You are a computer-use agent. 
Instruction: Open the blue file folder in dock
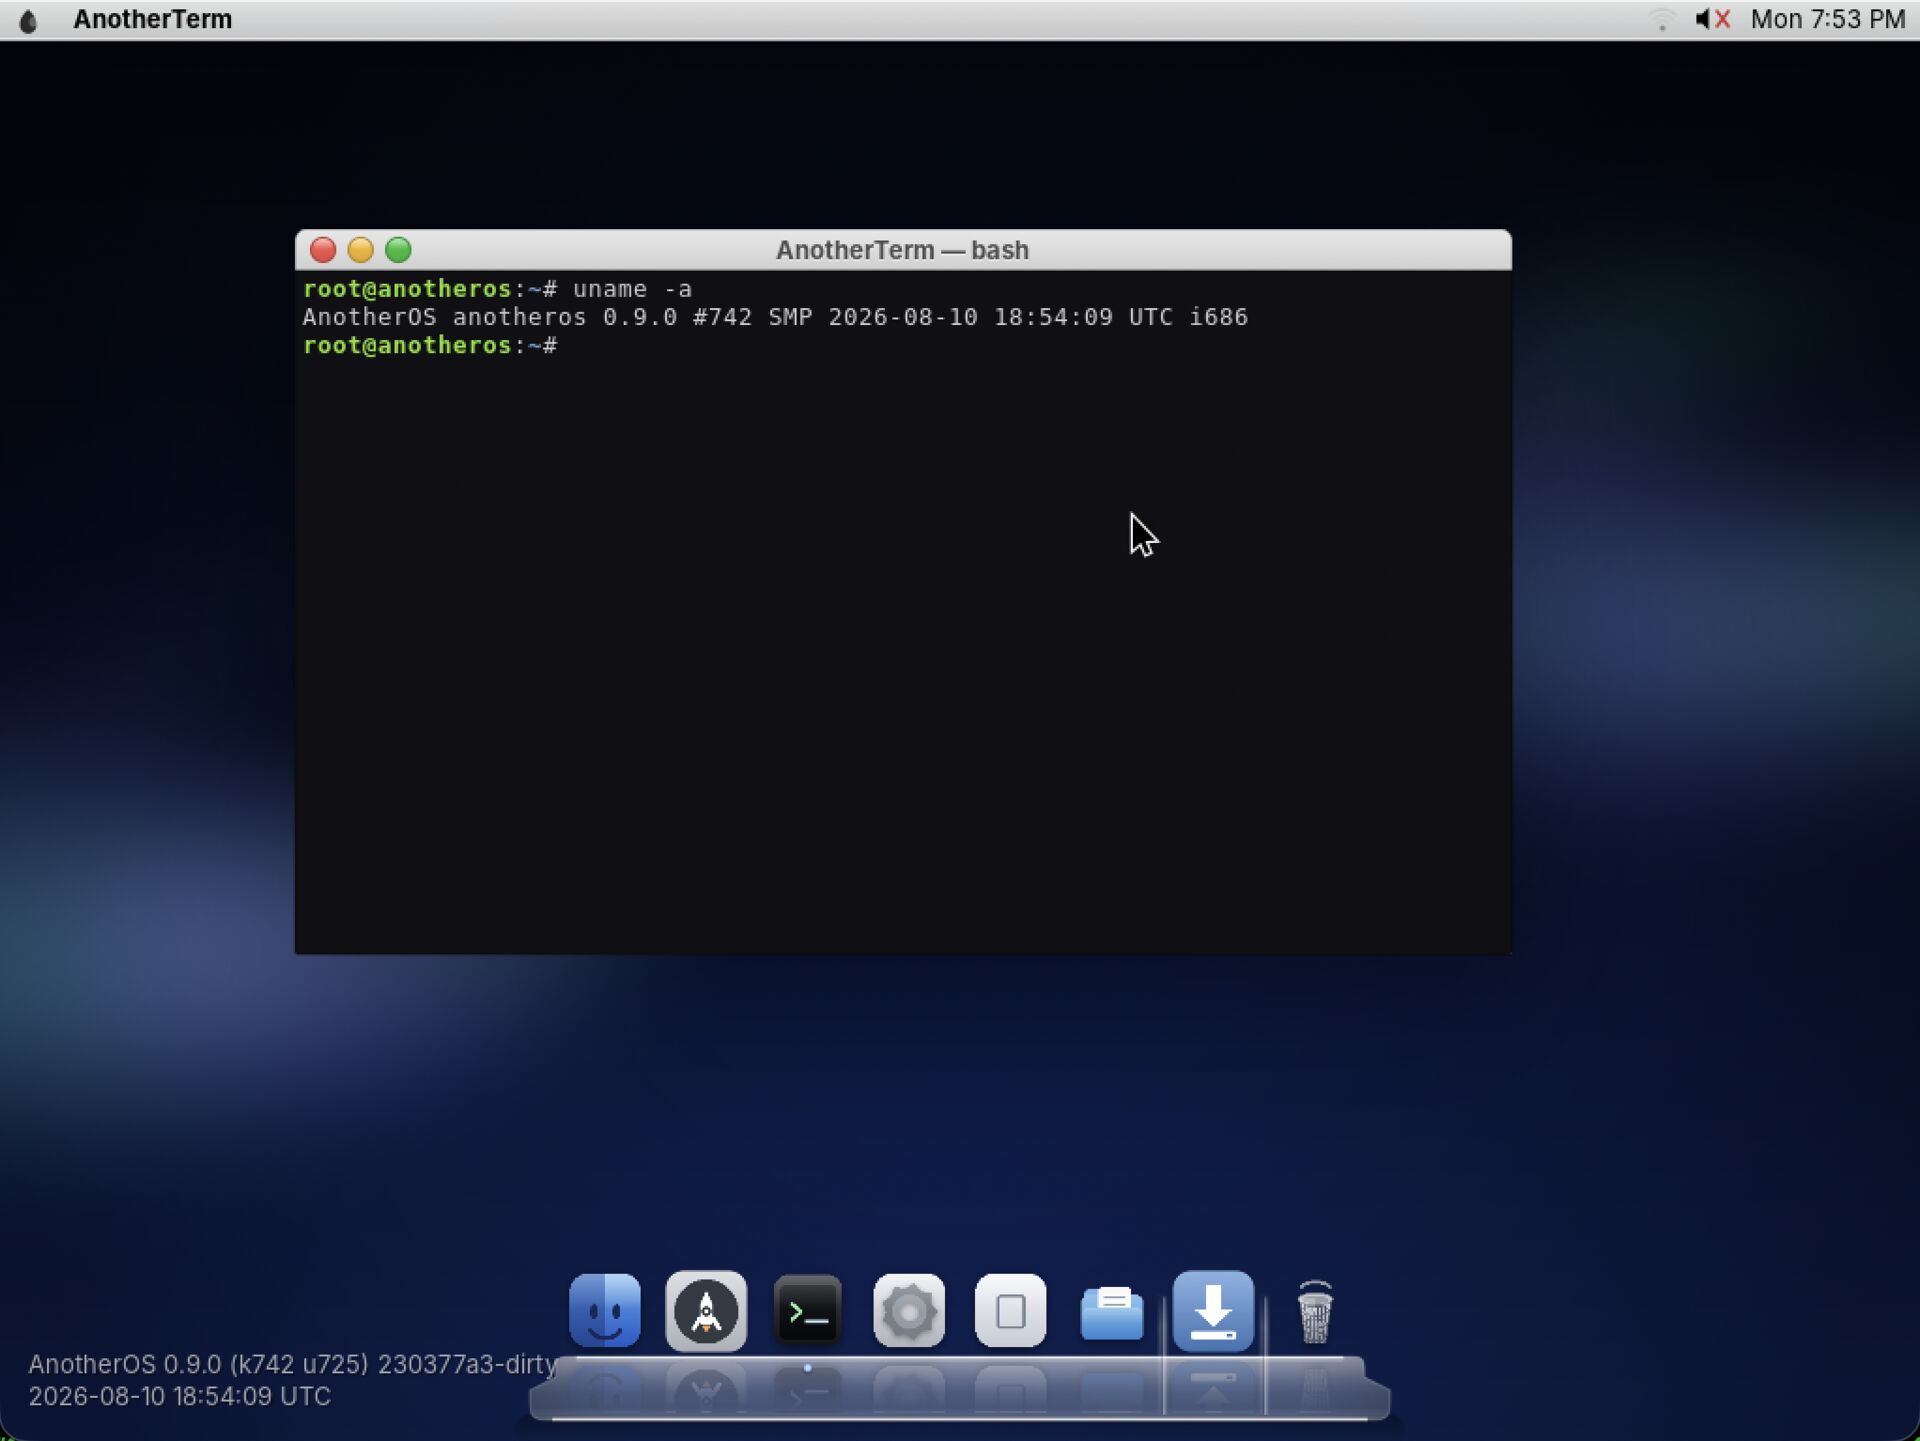tap(1112, 1313)
